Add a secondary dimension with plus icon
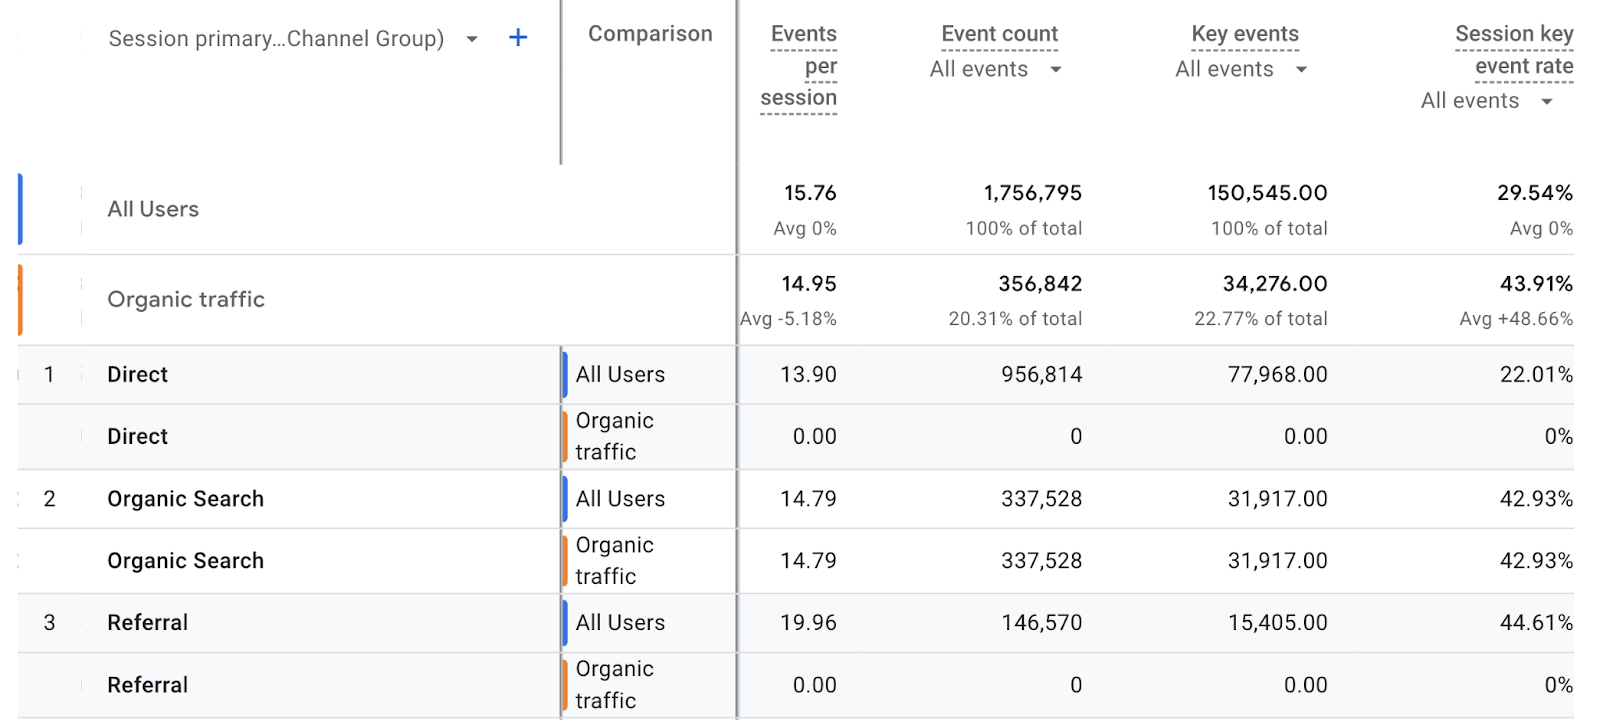 tap(518, 38)
